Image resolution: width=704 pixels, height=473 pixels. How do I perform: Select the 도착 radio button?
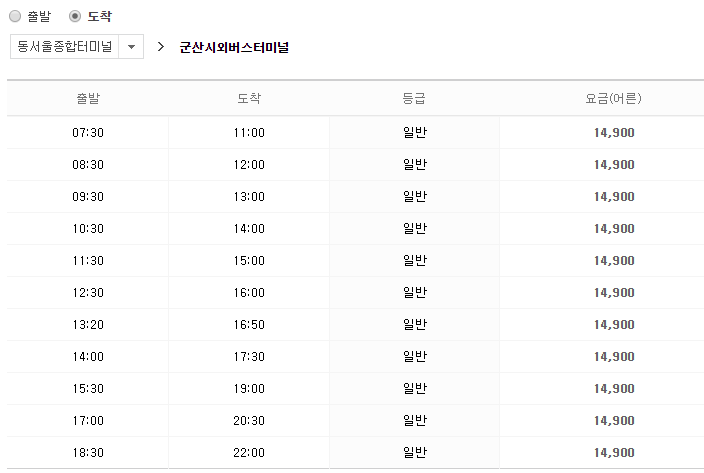click(x=75, y=16)
